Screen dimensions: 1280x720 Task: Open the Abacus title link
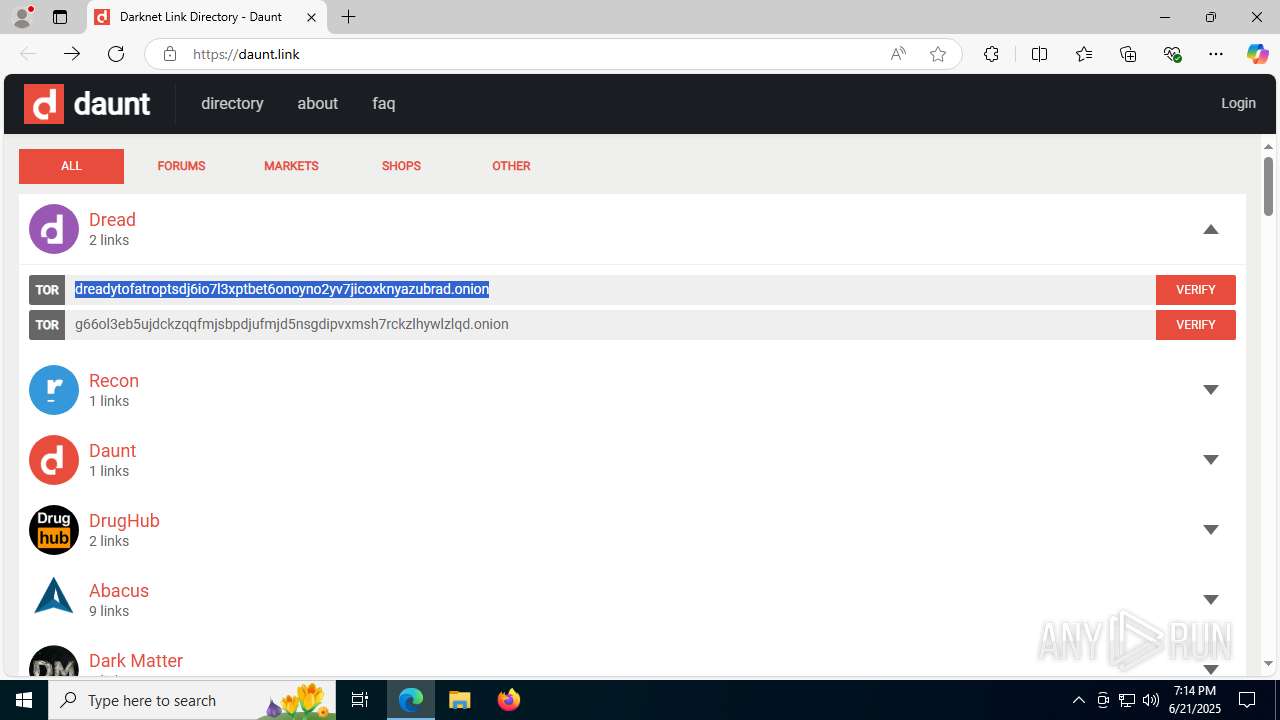pyautogui.click(x=119, y=591)
